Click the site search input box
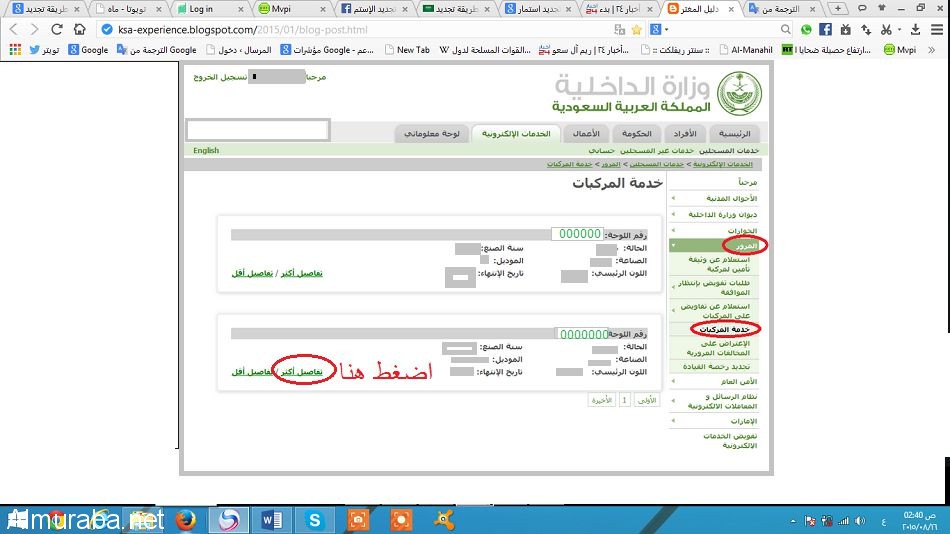Screen dimensions: 950x534 (257, 130)
